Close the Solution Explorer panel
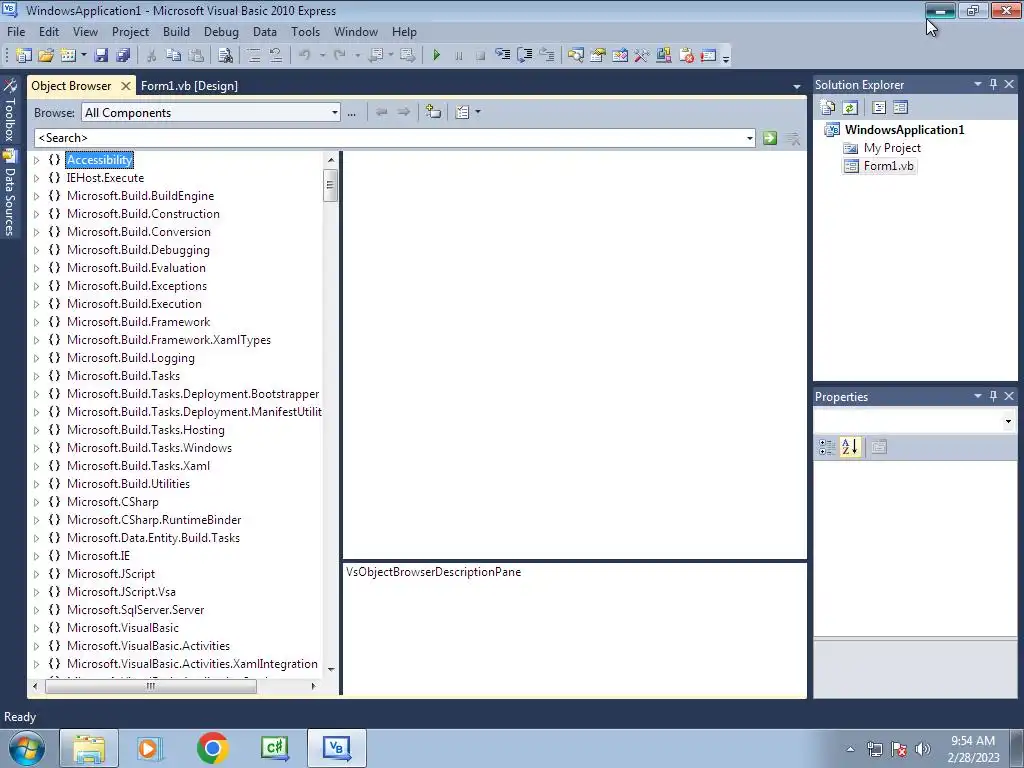 pos(1009,84)
